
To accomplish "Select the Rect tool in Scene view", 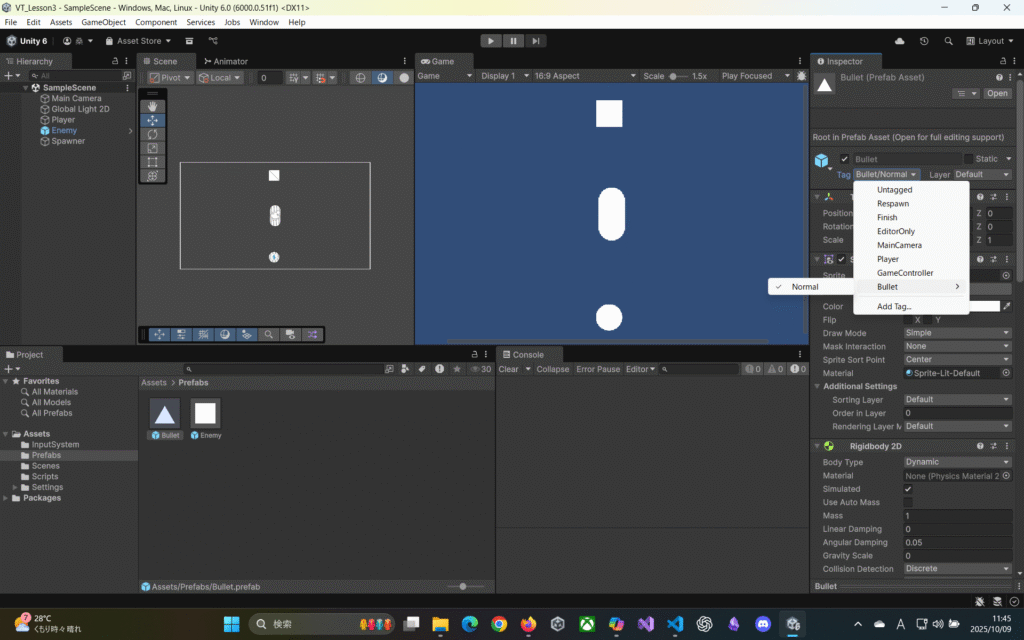I will pos(152,162).
